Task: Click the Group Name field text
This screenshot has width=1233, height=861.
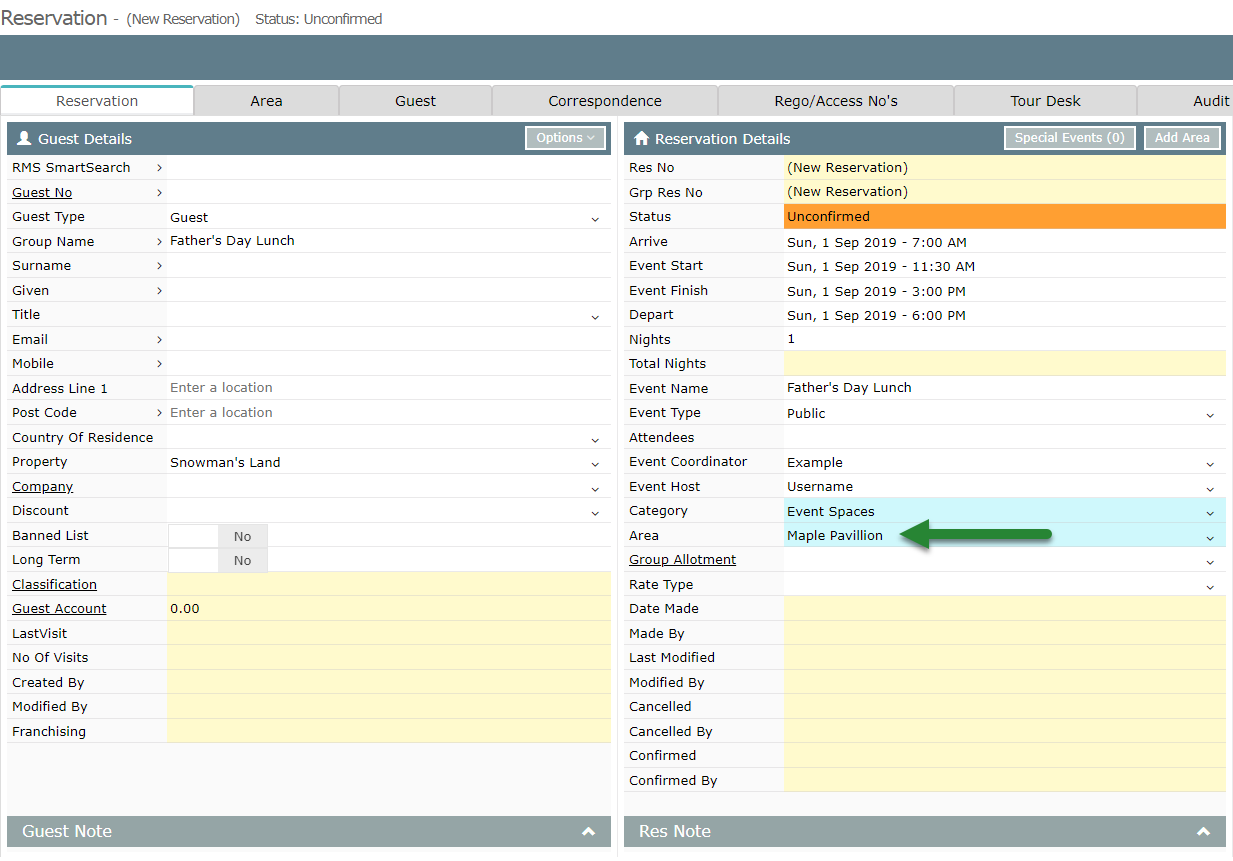Action: 232,241
